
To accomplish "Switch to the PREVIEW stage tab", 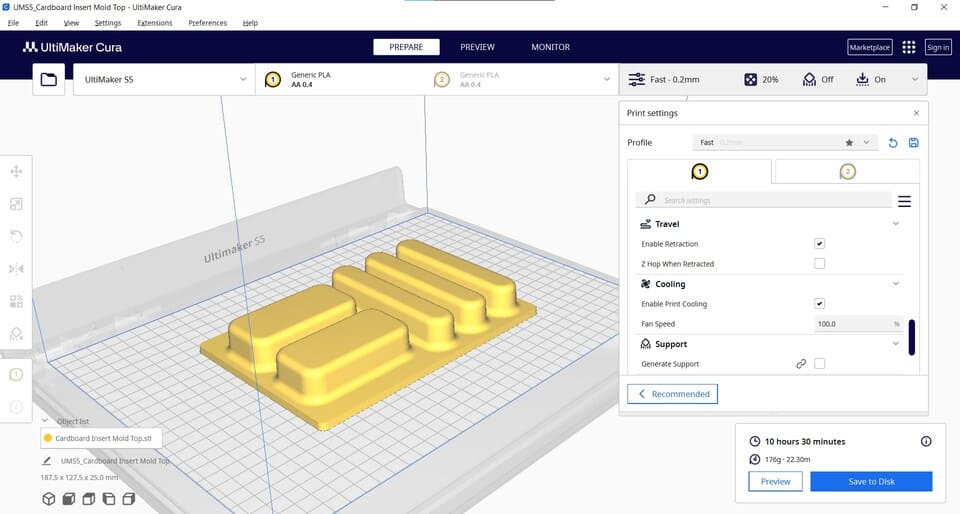I will point(478,47).
